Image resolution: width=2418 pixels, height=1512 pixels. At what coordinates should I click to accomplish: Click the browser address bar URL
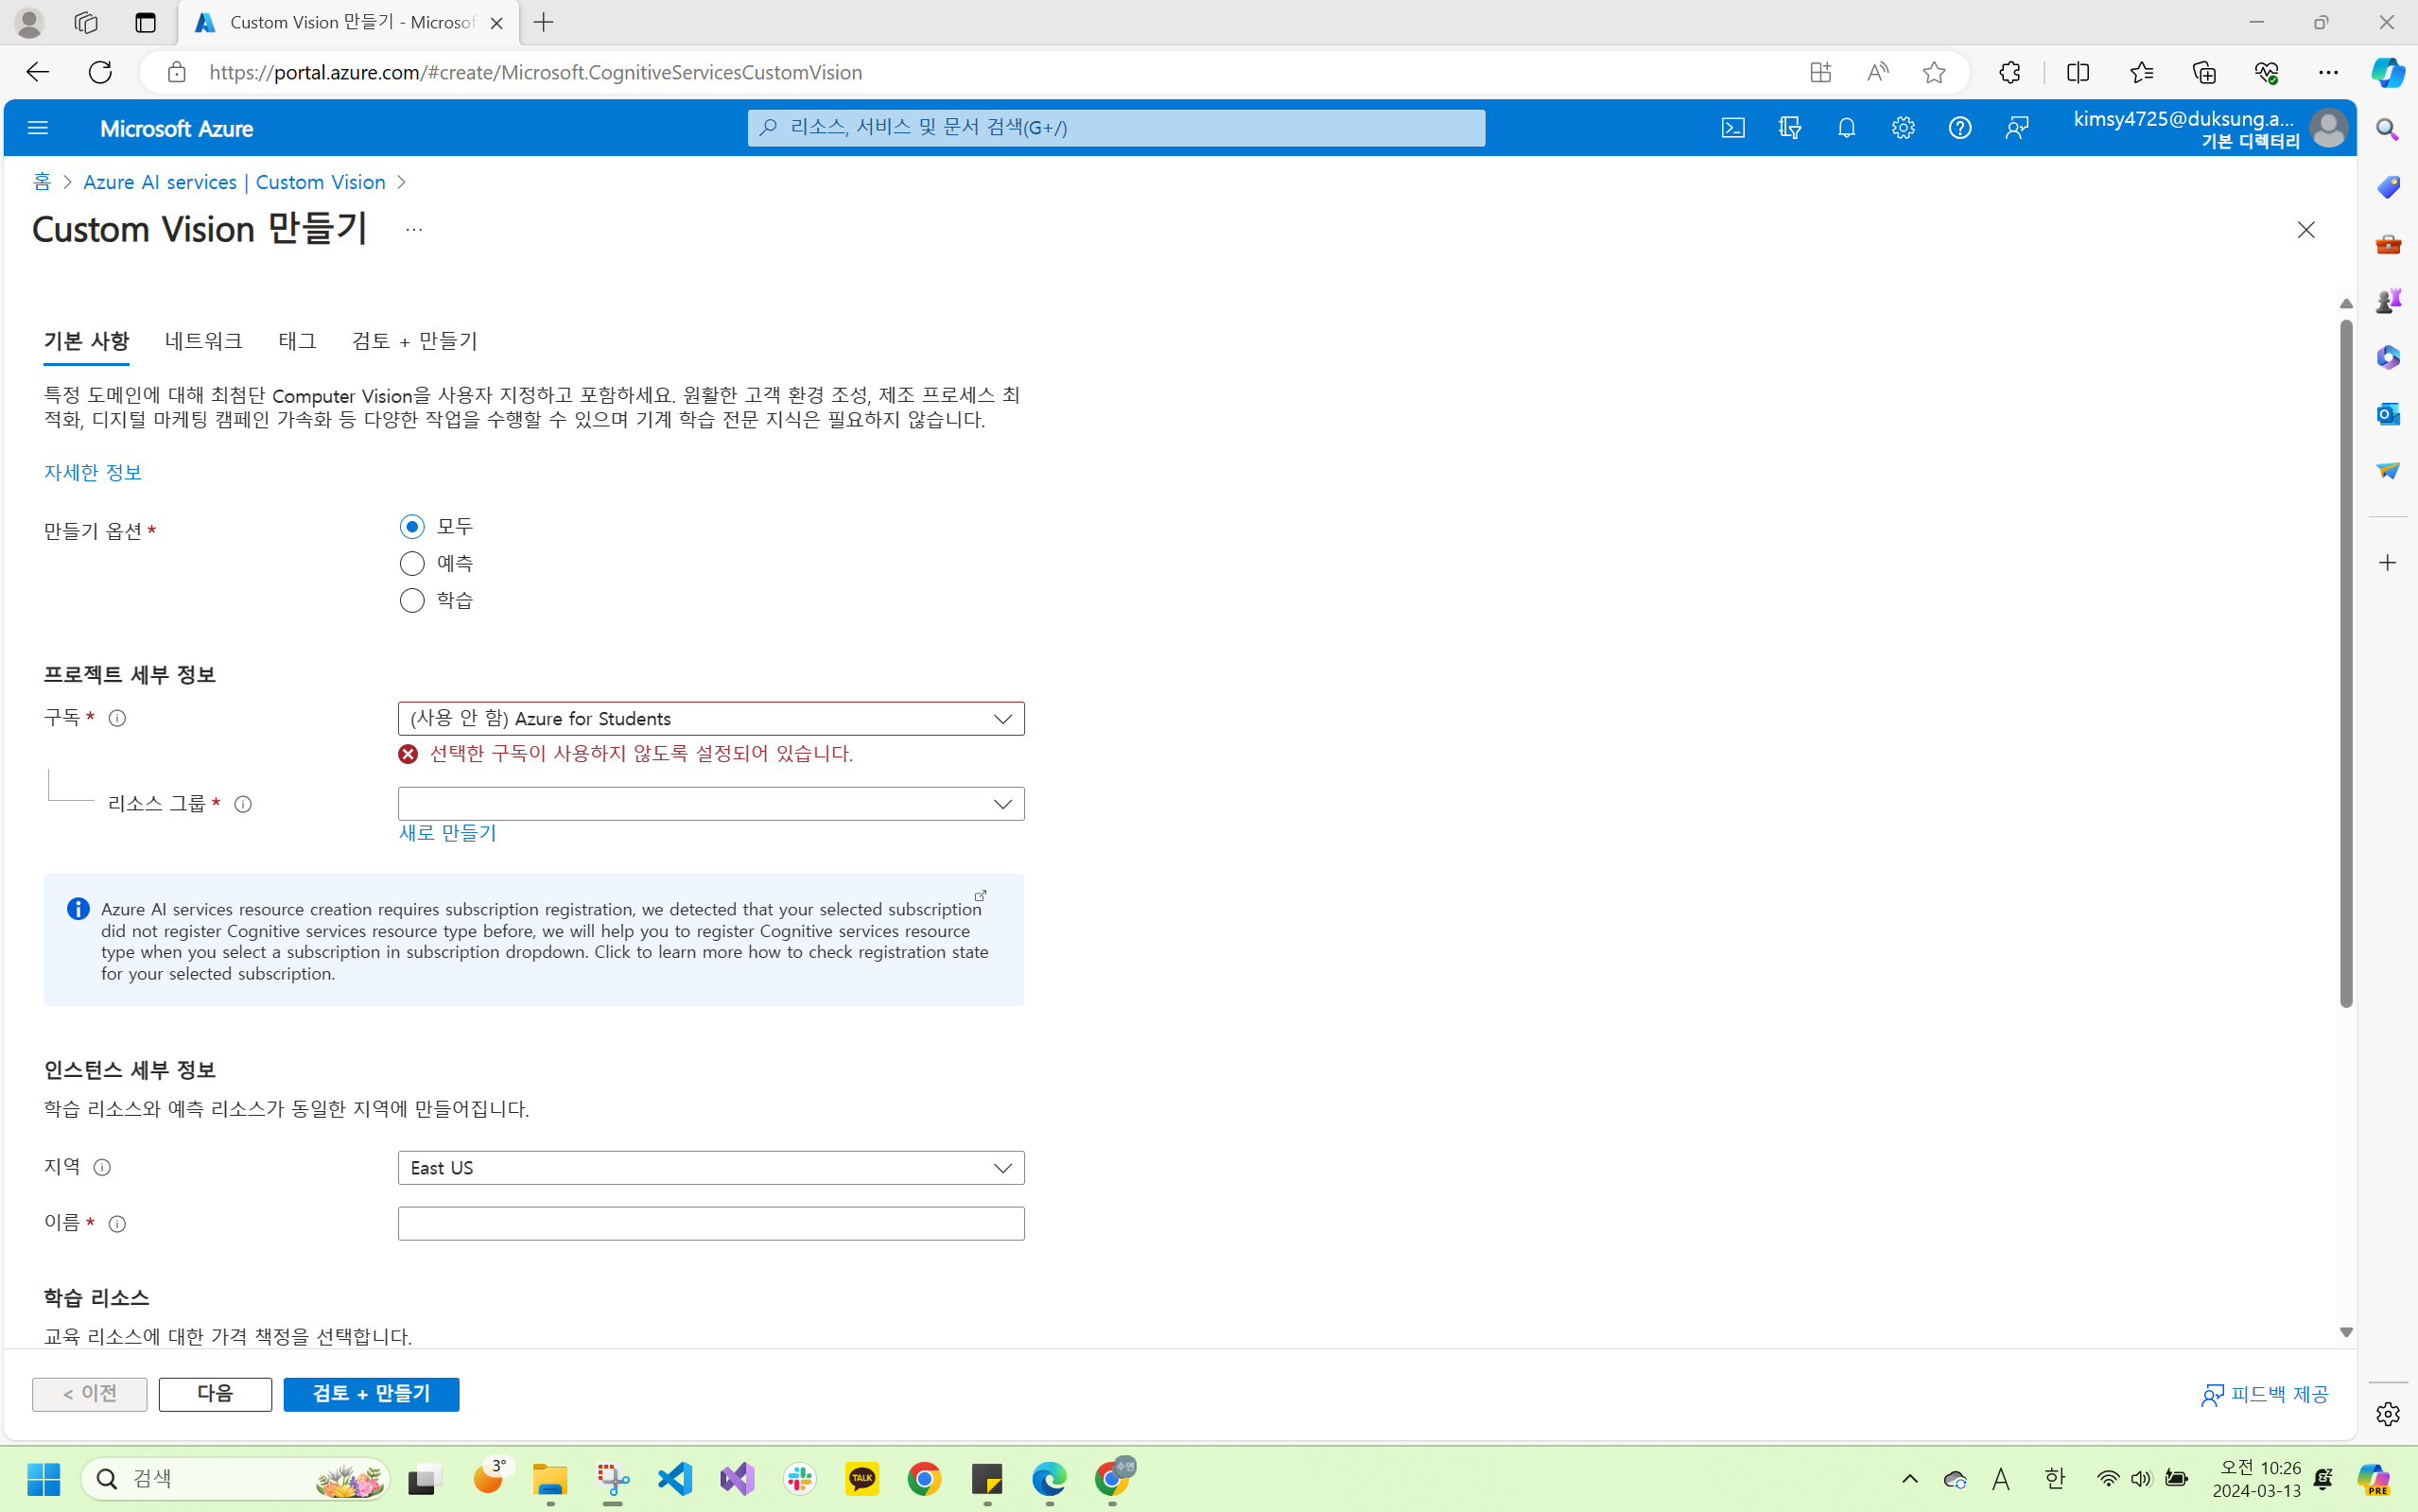point(536,72)
